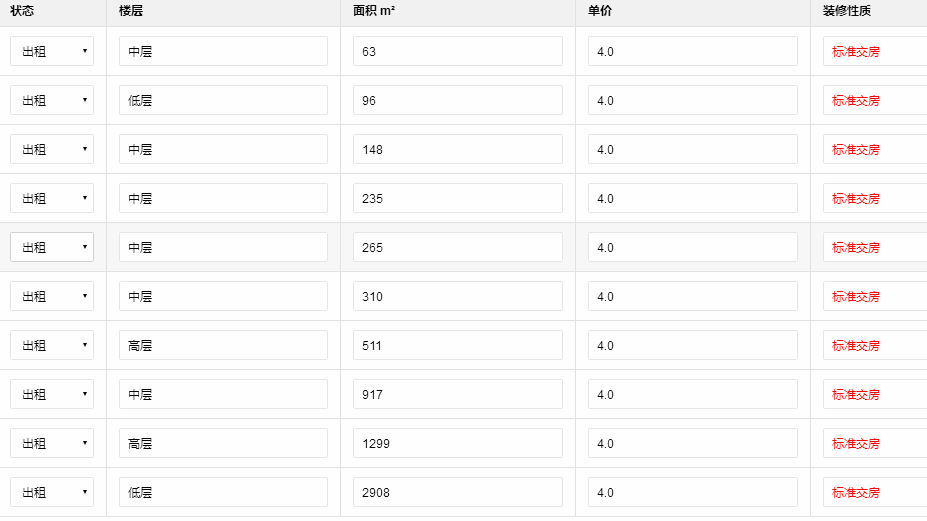Click the 楼层 column header
927x521 pixels.
129,10
